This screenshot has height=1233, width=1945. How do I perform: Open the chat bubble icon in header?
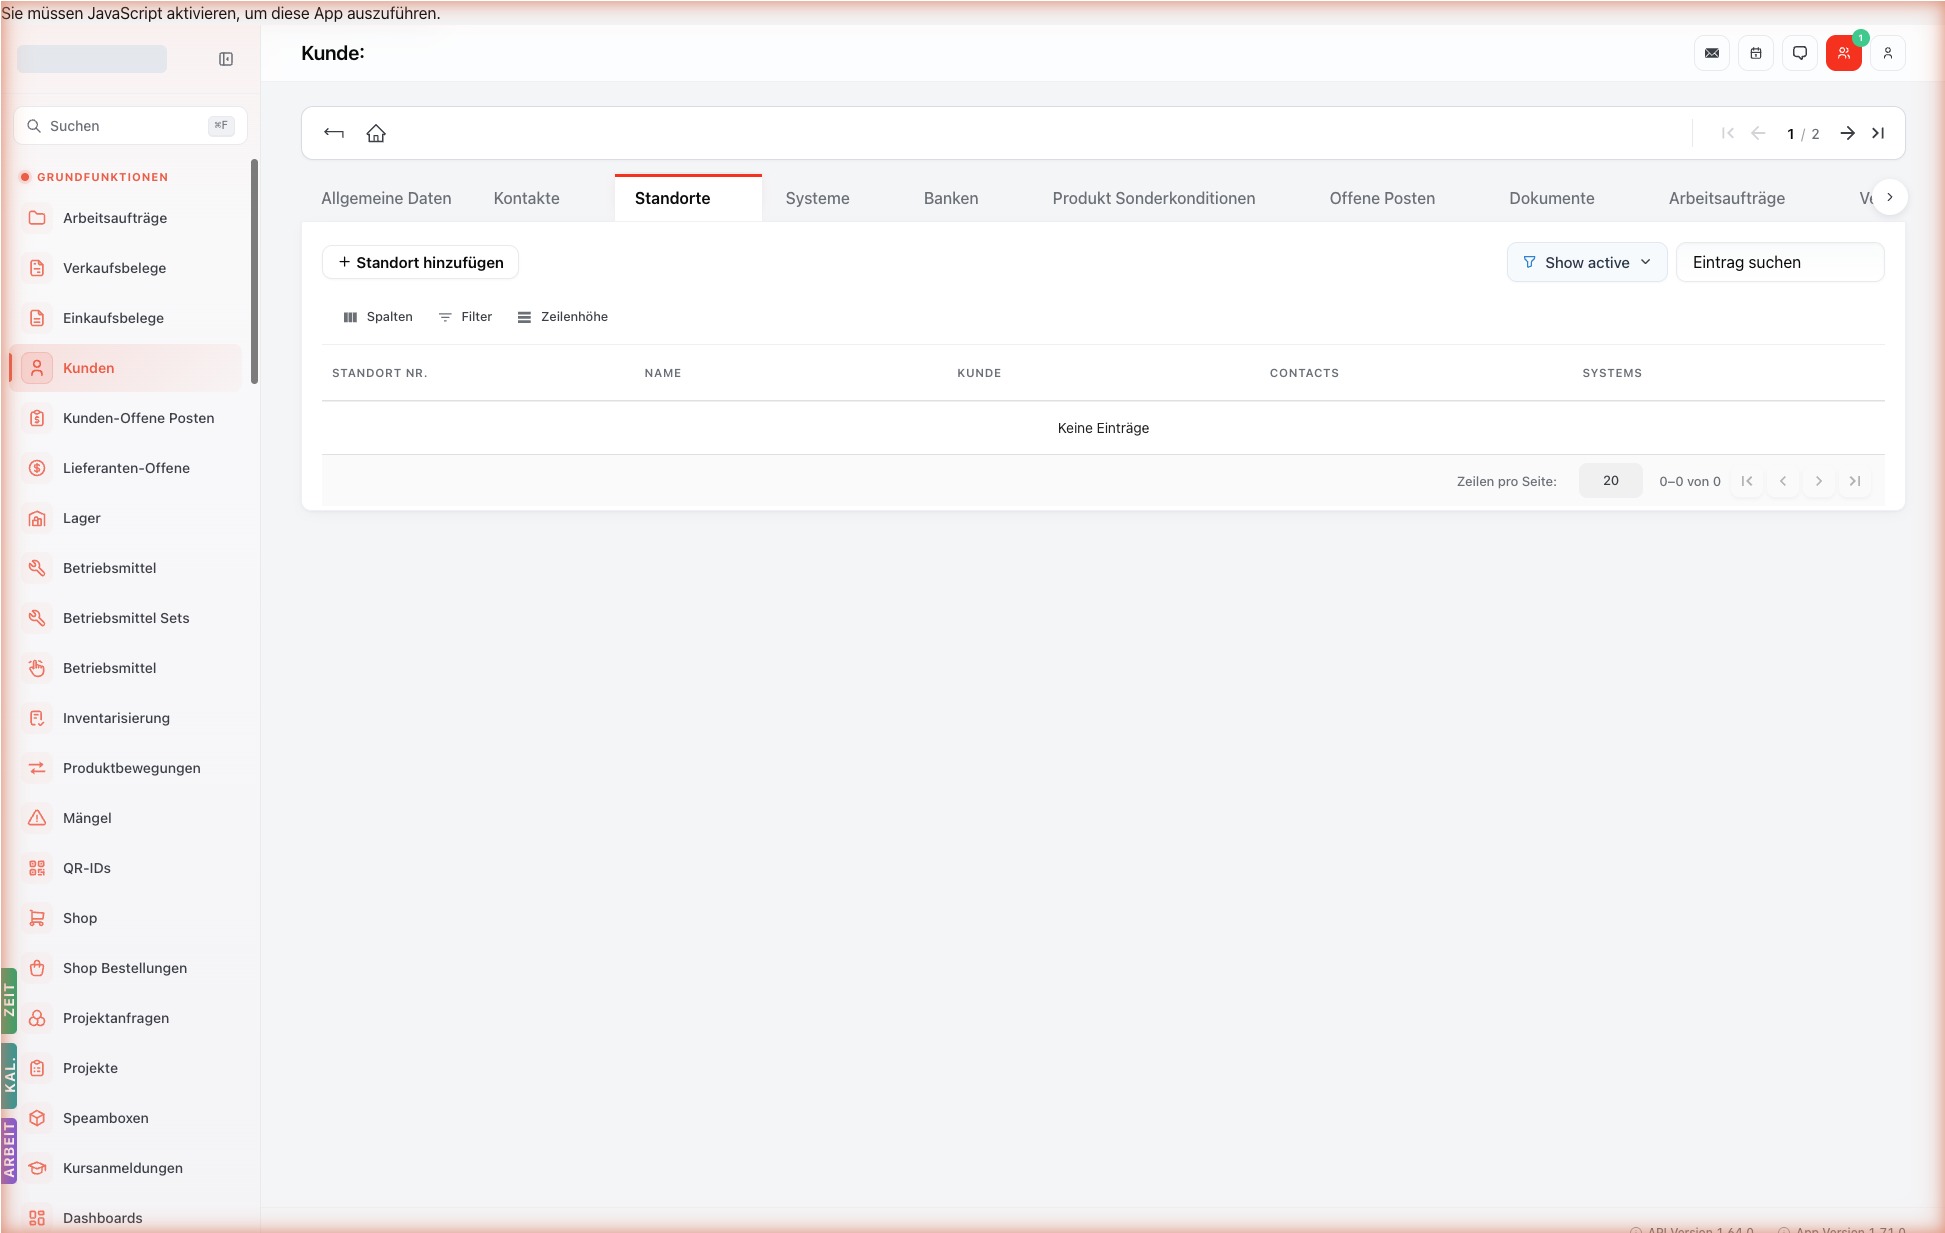(1800, 53)
